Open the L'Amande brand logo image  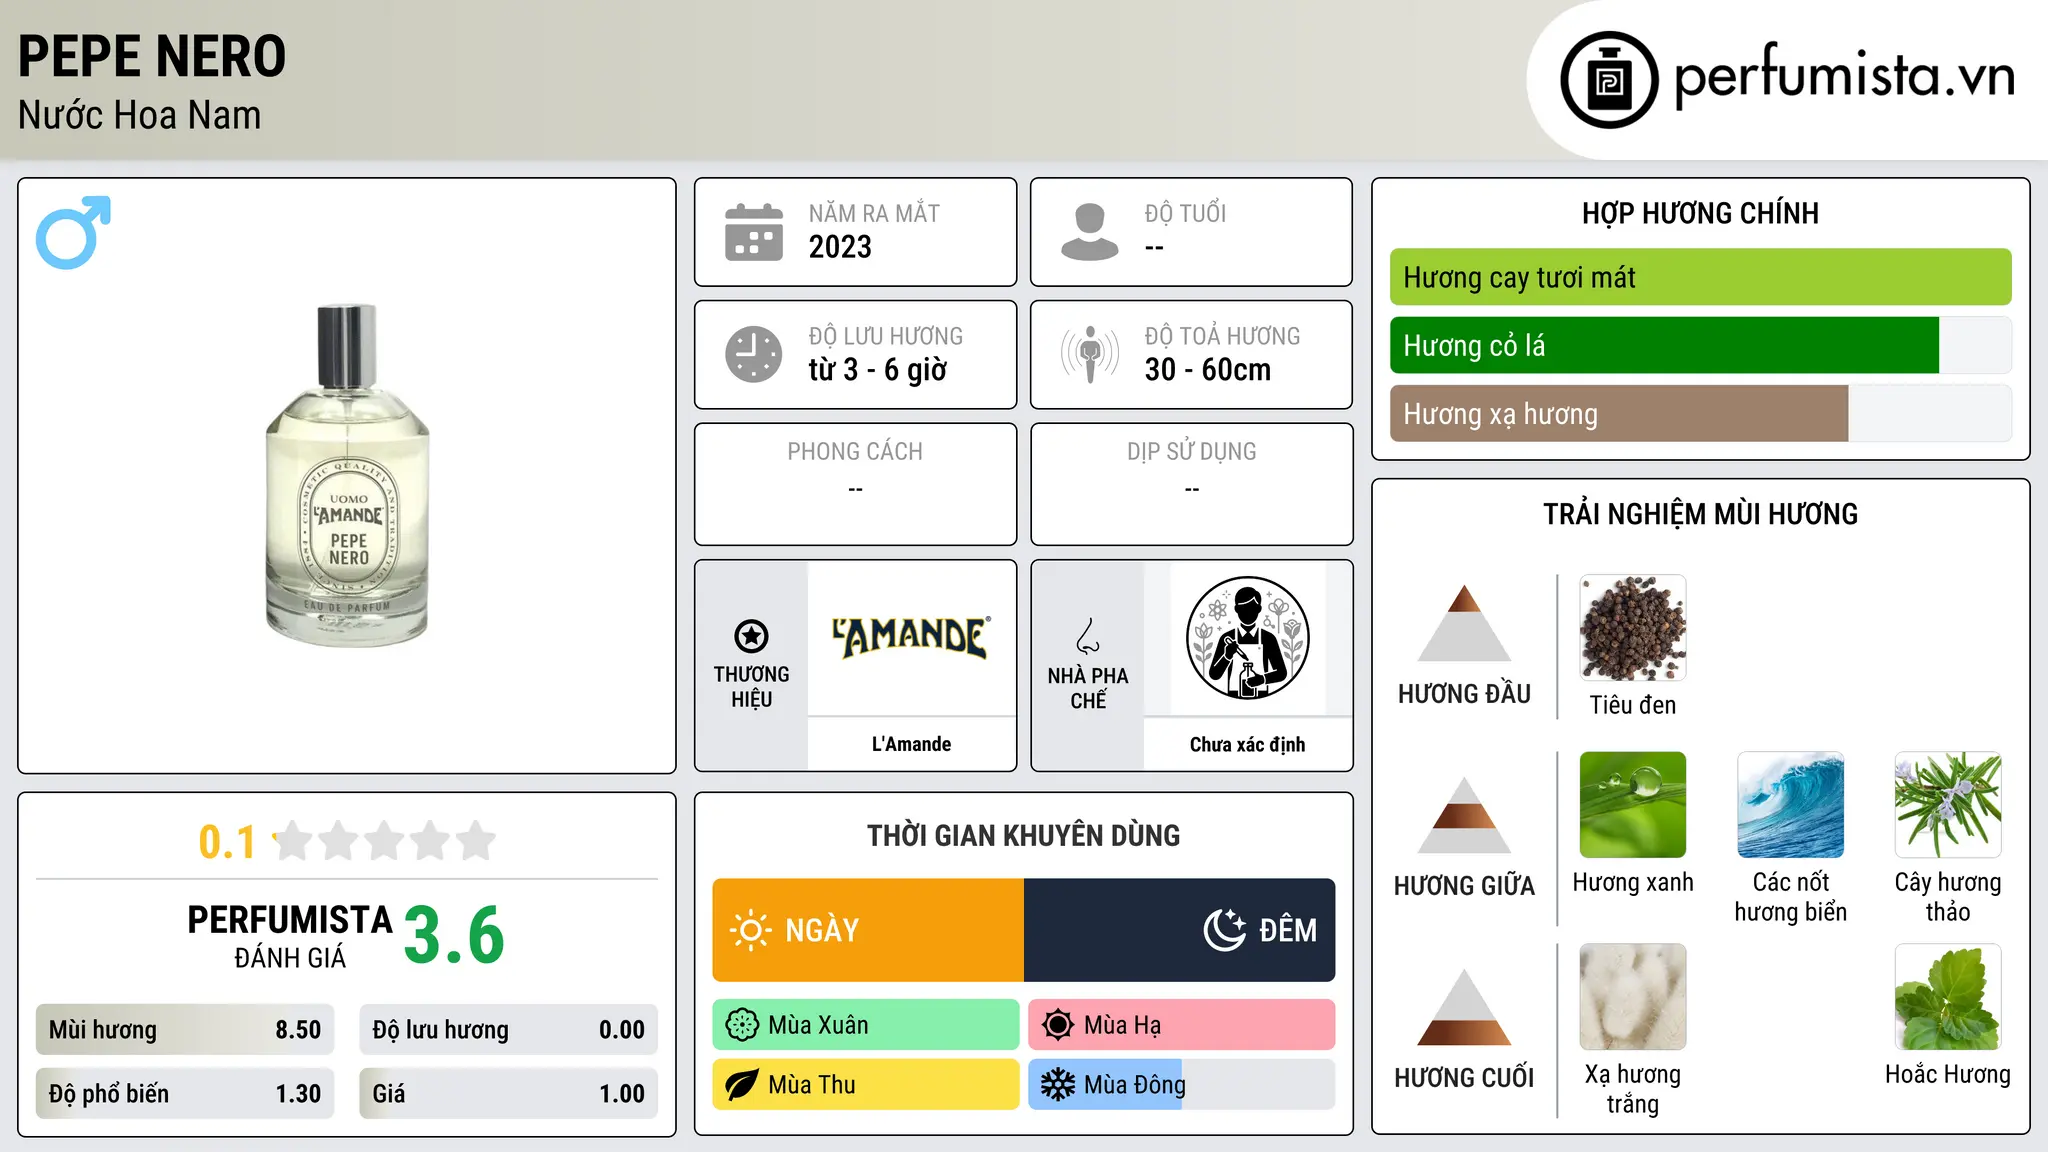(911, 637)
